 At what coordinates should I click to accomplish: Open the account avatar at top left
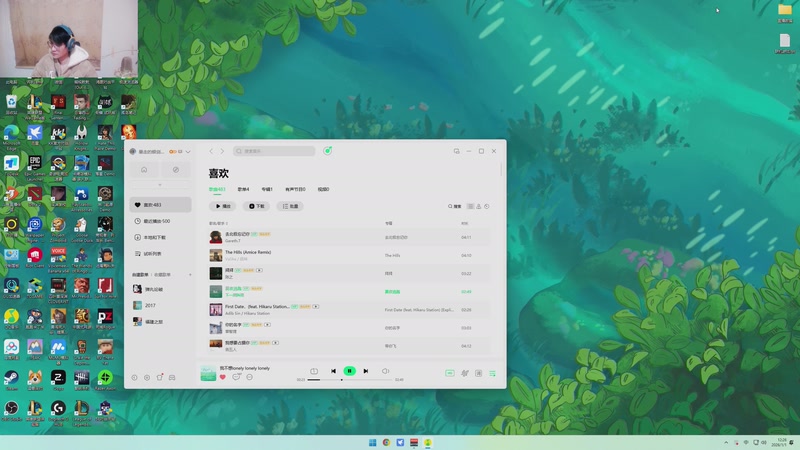[x=133, y=152]
